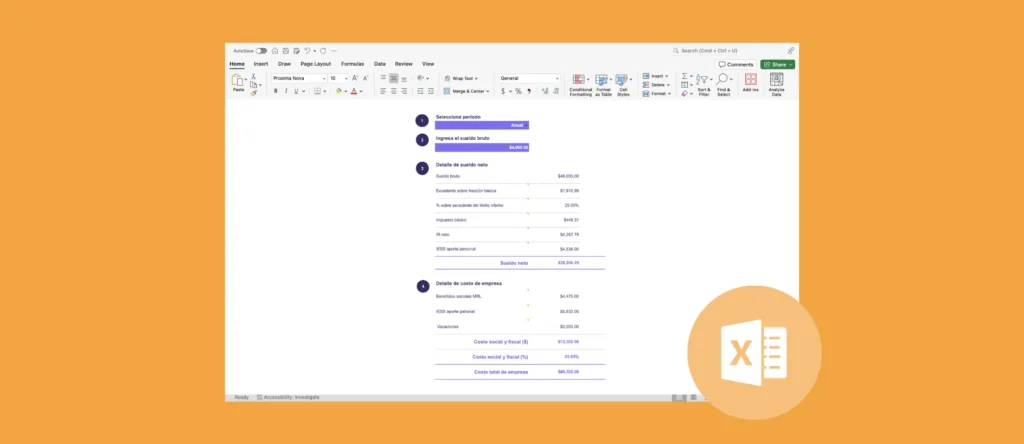This screenshot has height=444, width=1024.
Task: Open the Review tab
Action: tap(404, 64)
